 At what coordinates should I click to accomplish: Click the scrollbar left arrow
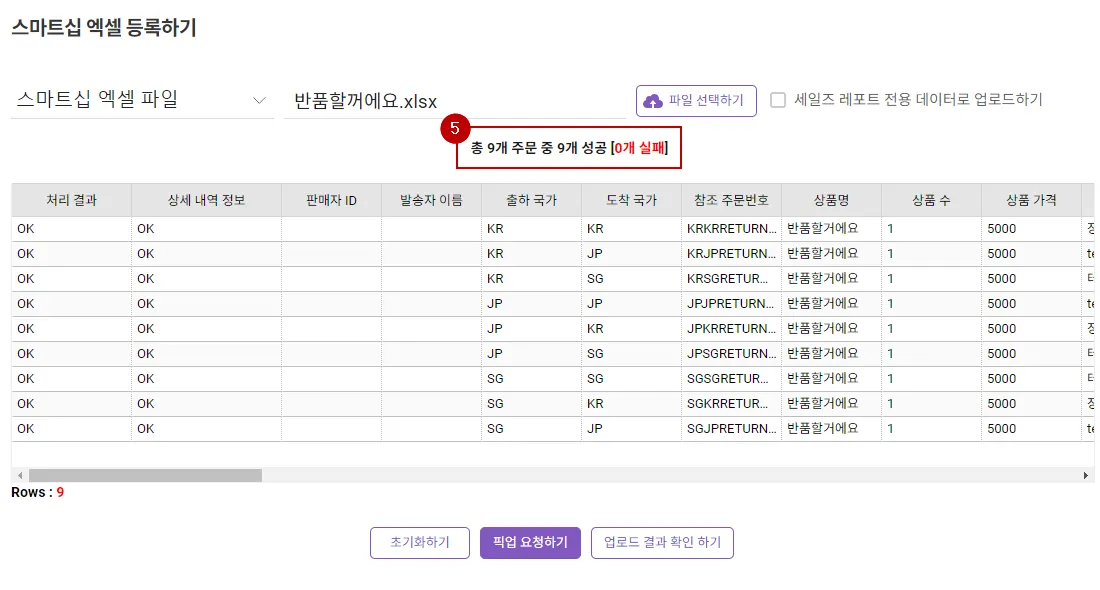tap(20, 476)
